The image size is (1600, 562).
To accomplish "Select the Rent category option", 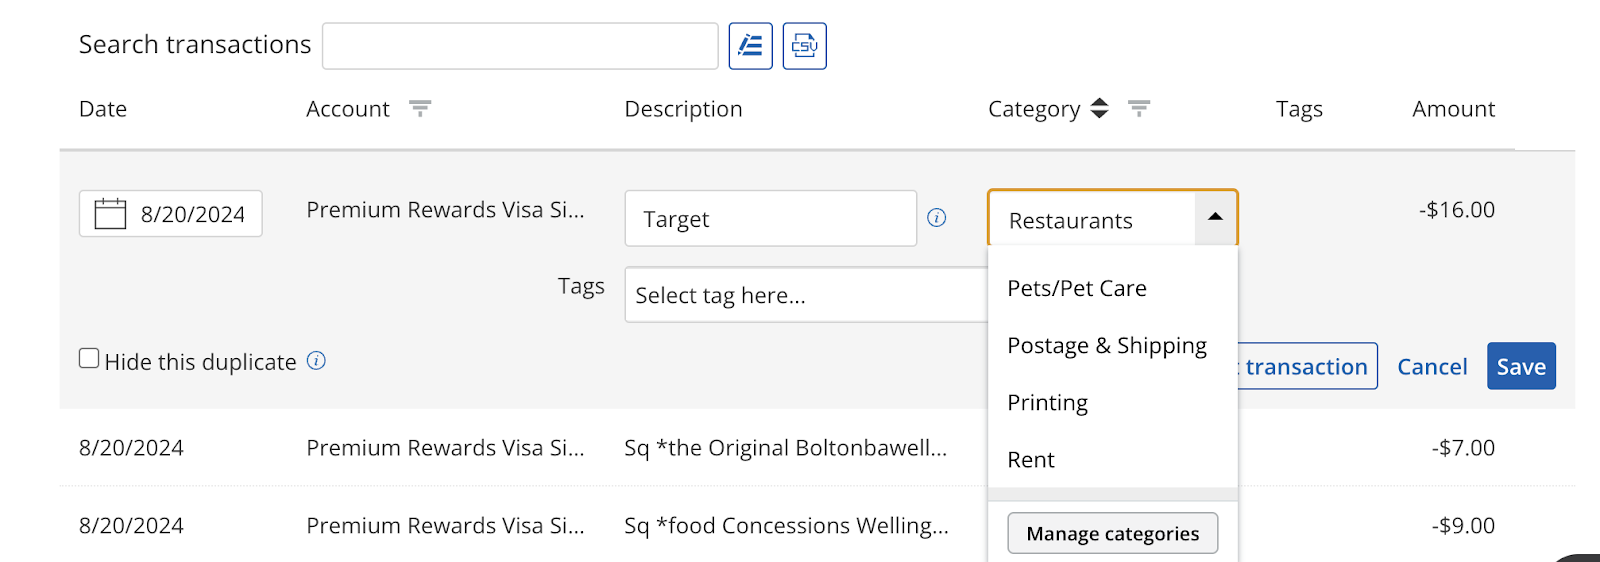I will pyautogui.click(x=1112, y=459).
